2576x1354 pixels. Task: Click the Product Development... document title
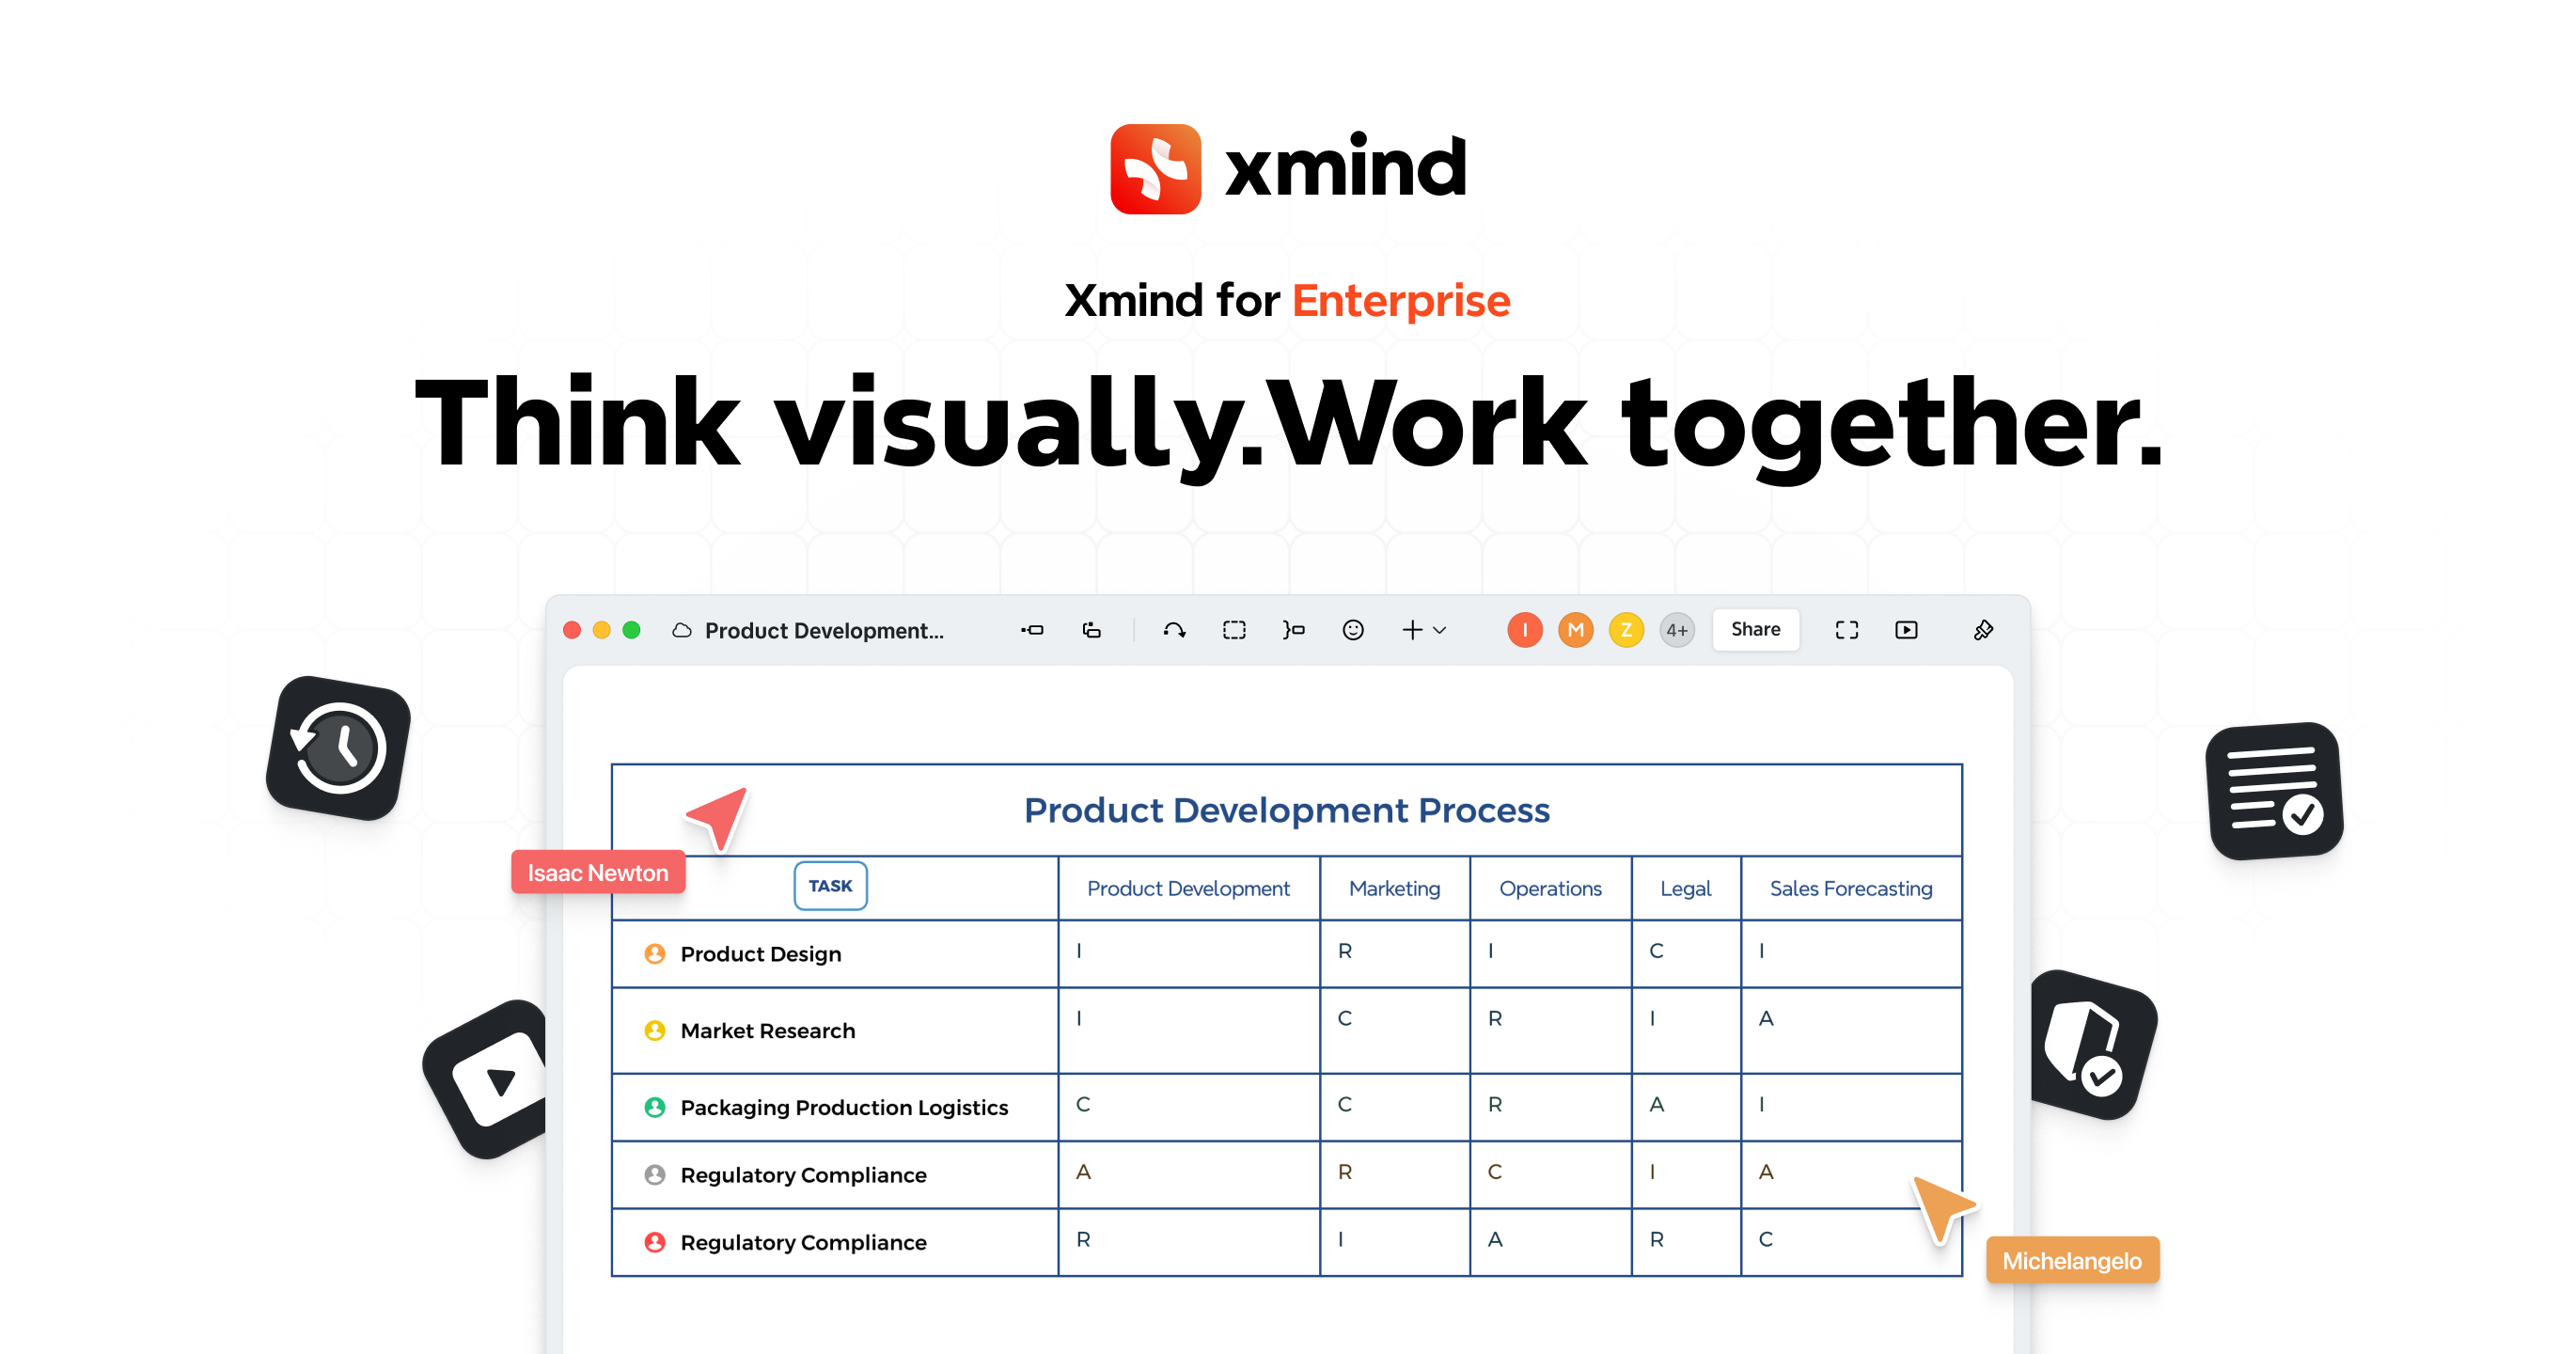point(824,630)
